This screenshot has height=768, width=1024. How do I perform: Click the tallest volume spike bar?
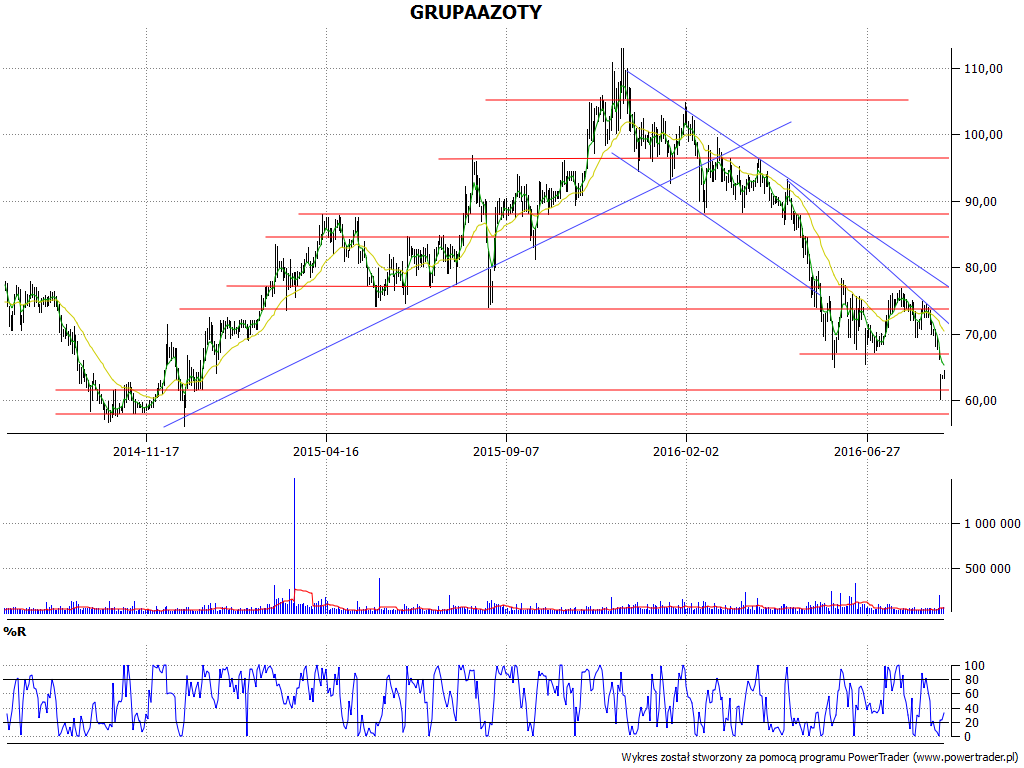coord(295,544)
